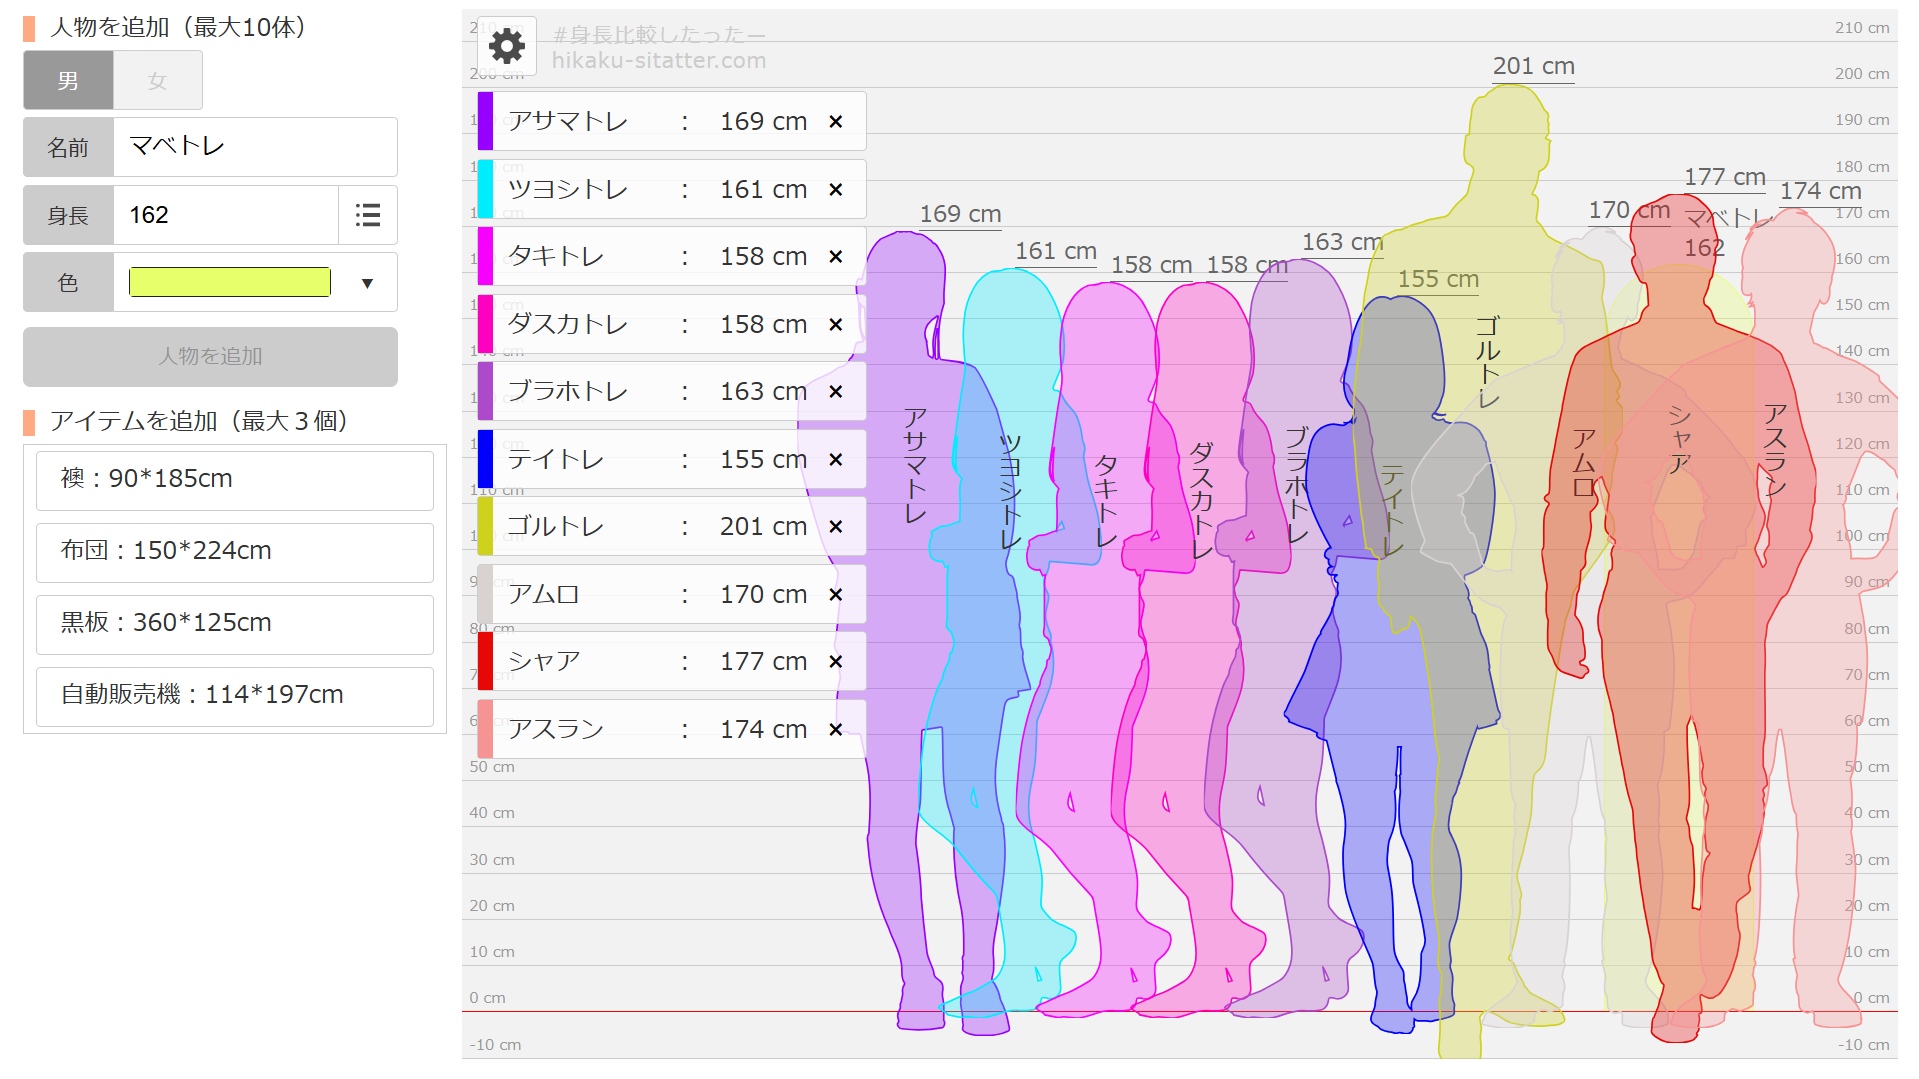Open the height list icon
Screen dimensions: 1919x1079
(x=368, y=215)
